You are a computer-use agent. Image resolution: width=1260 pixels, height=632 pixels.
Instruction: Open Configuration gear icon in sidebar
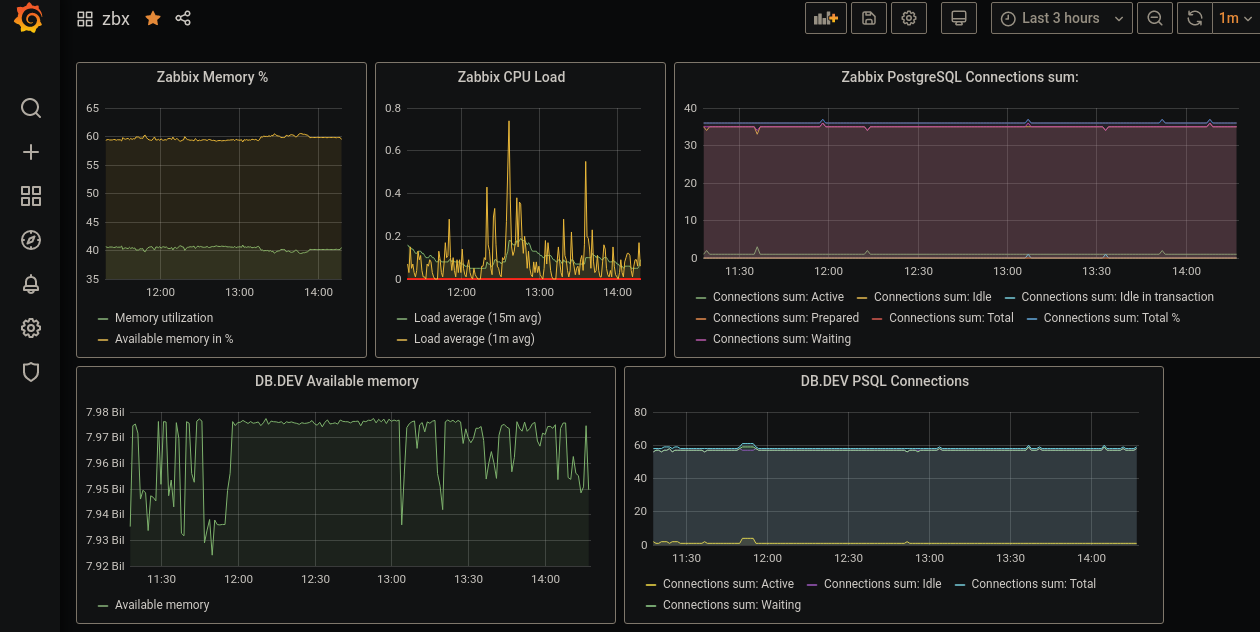(31, 328)
